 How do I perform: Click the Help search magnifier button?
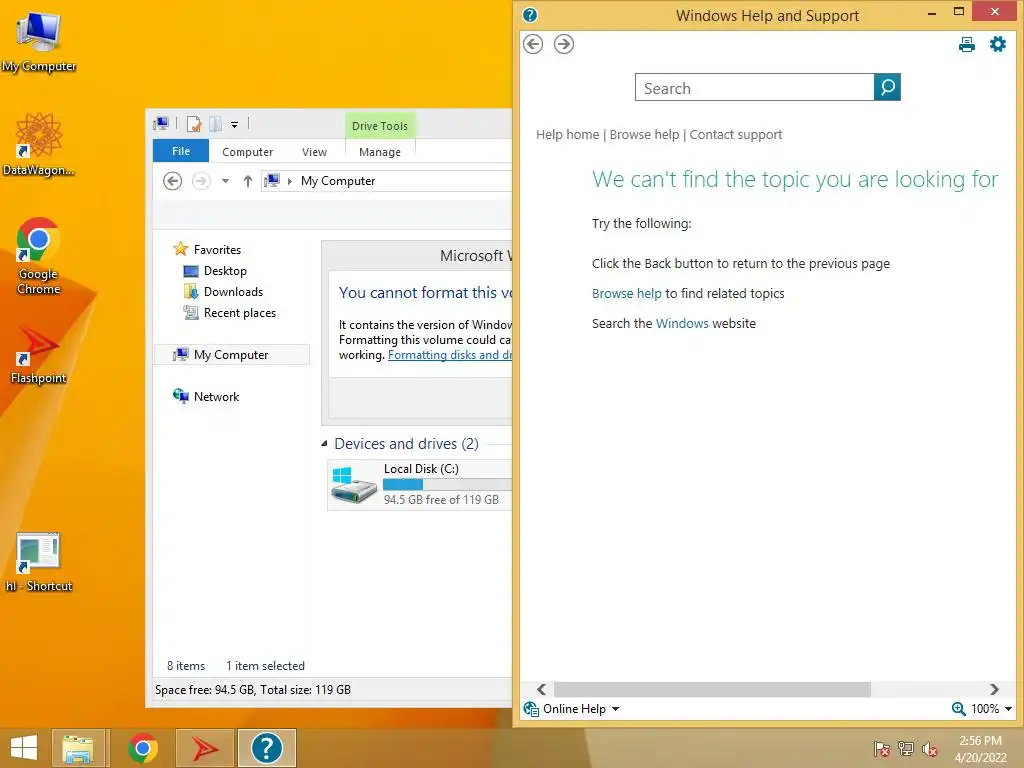tap(887, 87)
